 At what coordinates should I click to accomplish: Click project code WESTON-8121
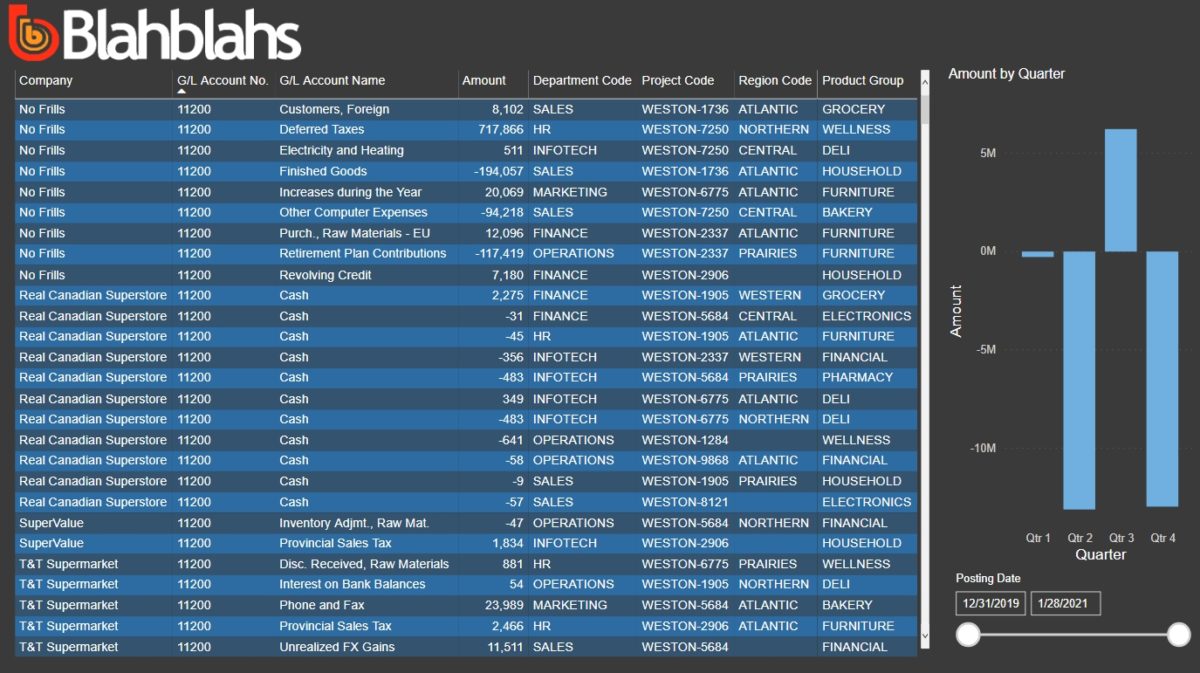pos(685,502)
